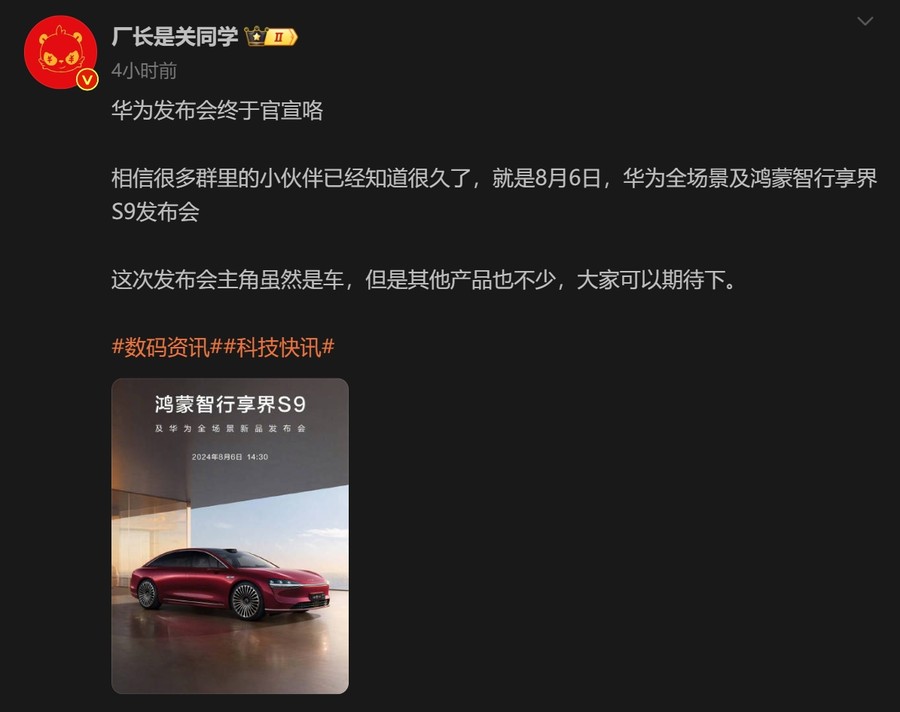Screen dimensions: 900x712
Task: Expand the post options chevron
Action: point(865,21)
